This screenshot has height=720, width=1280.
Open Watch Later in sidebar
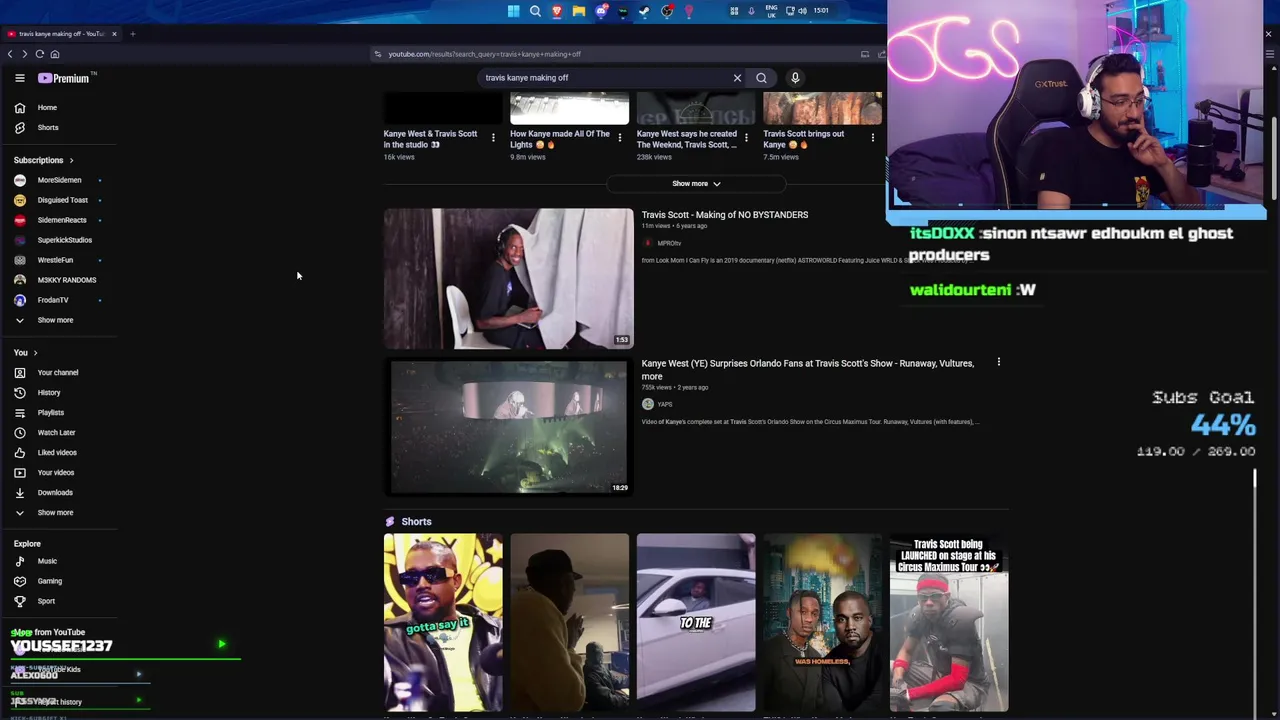coord(56,432)
